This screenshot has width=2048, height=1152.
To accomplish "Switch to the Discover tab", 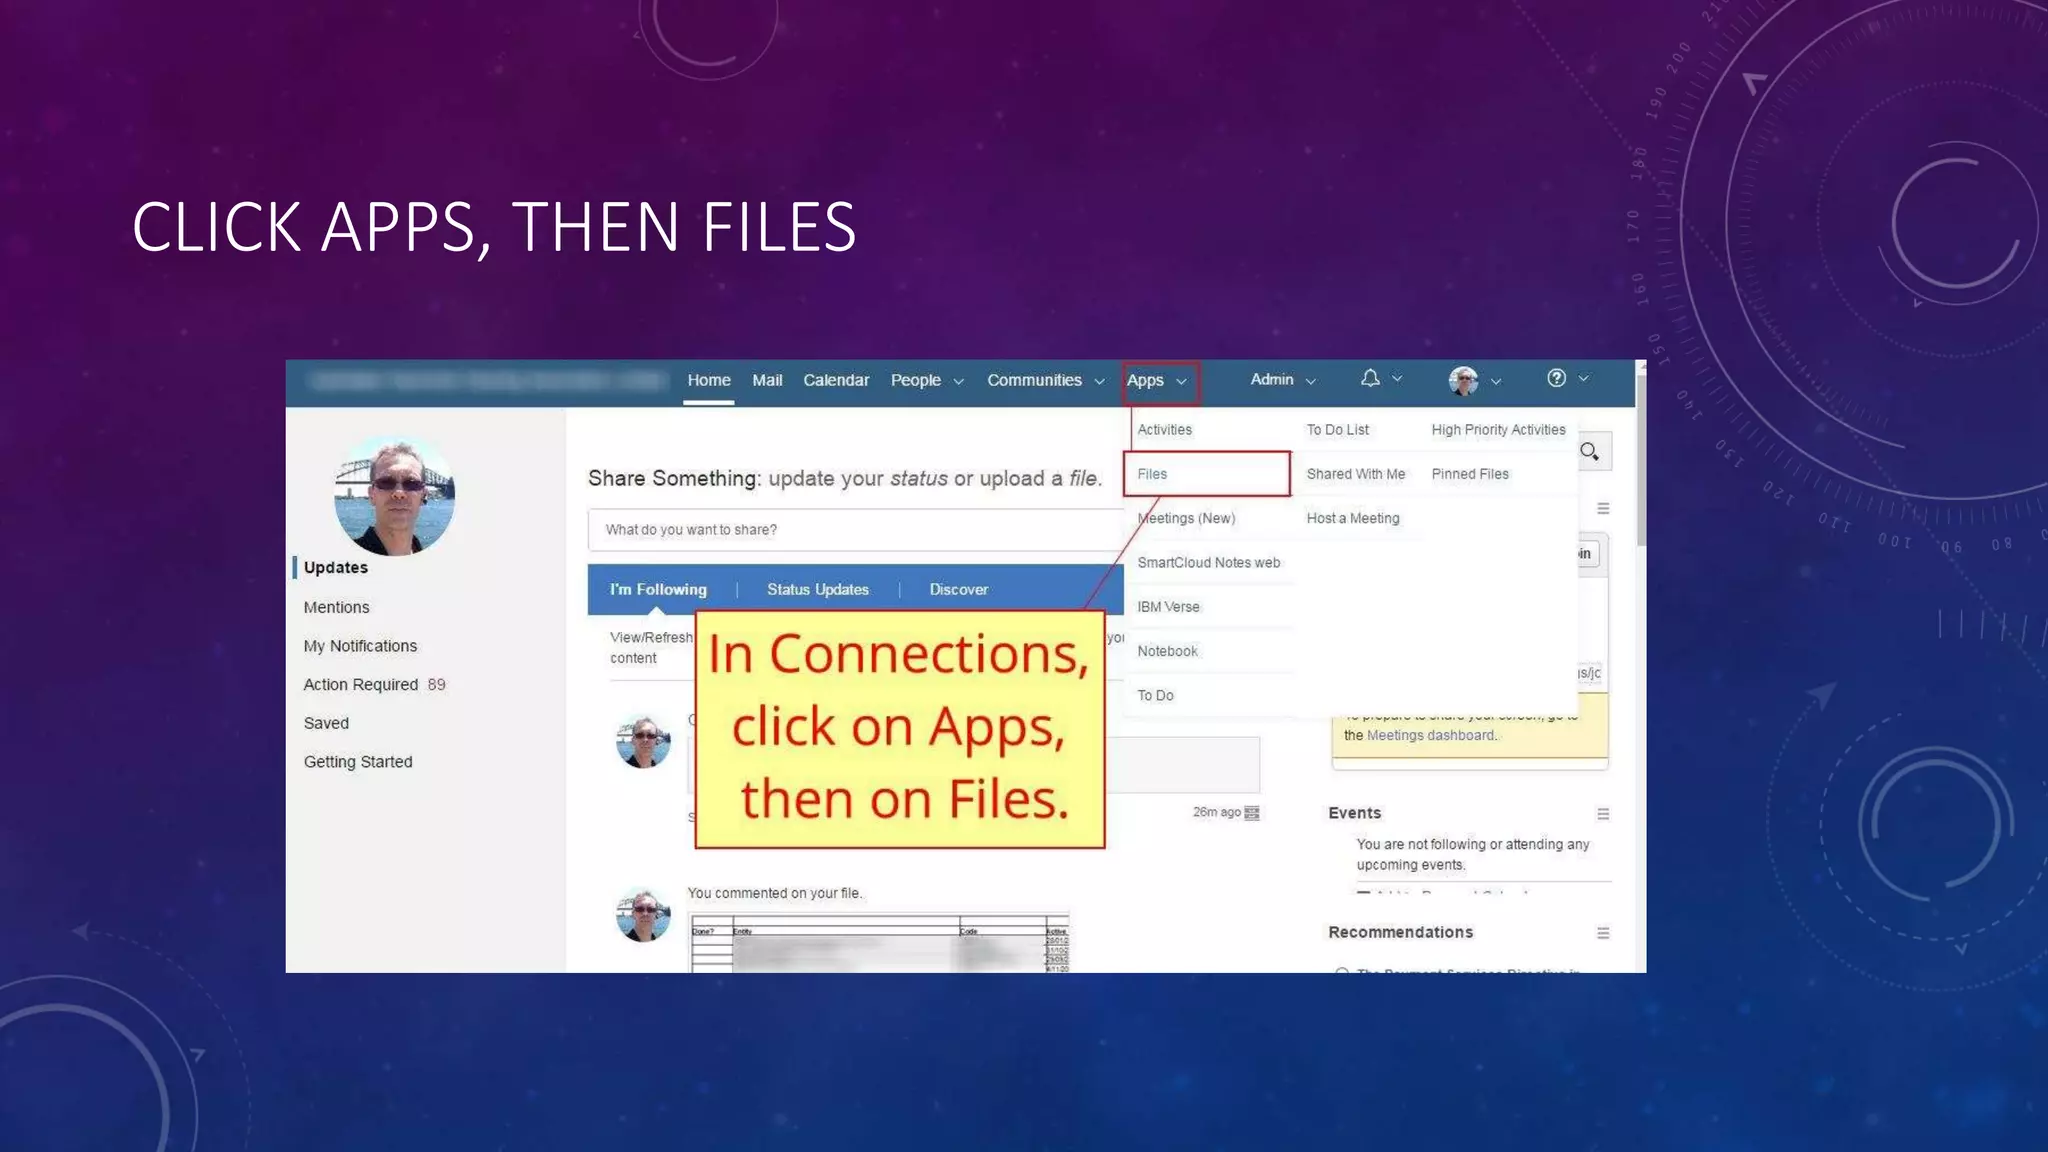I will (958, 590).
